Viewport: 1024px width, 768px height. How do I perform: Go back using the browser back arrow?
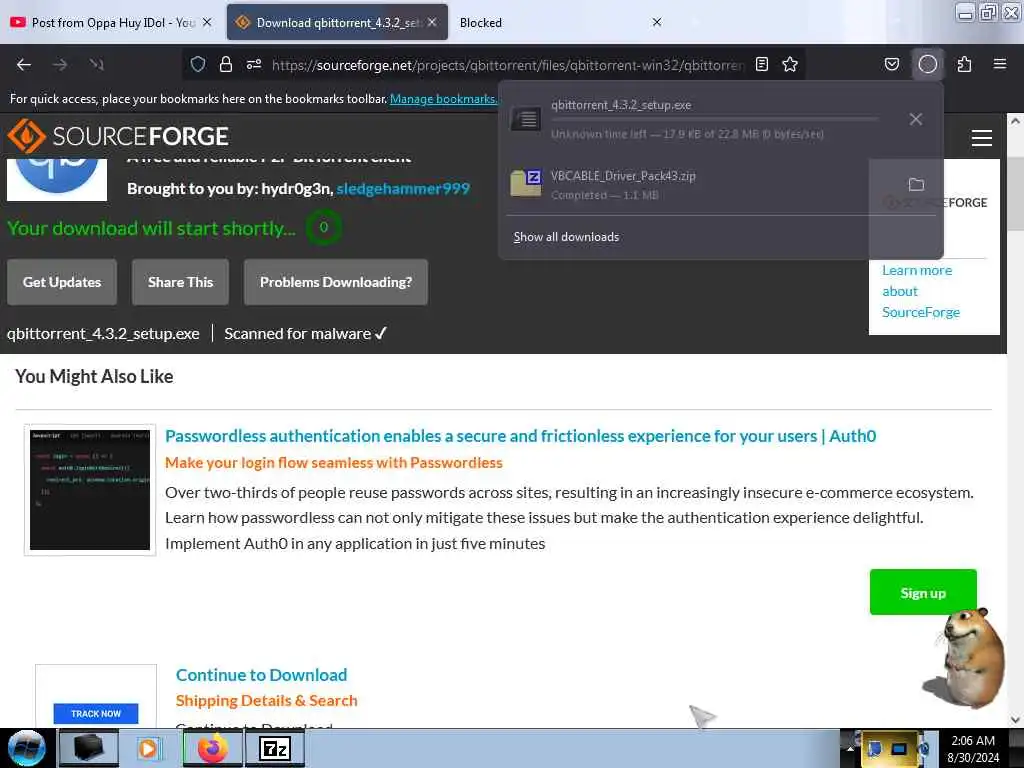(x=24, y=65)
